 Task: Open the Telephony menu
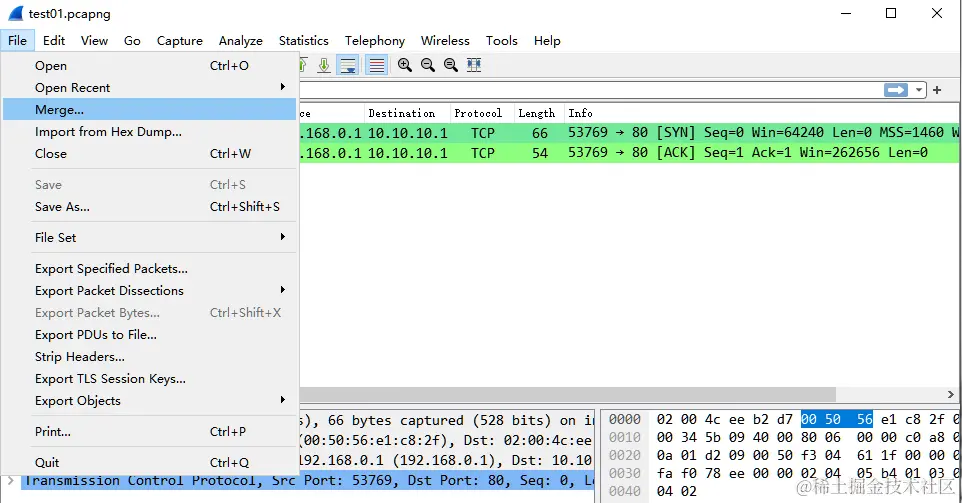pos(375,40)
